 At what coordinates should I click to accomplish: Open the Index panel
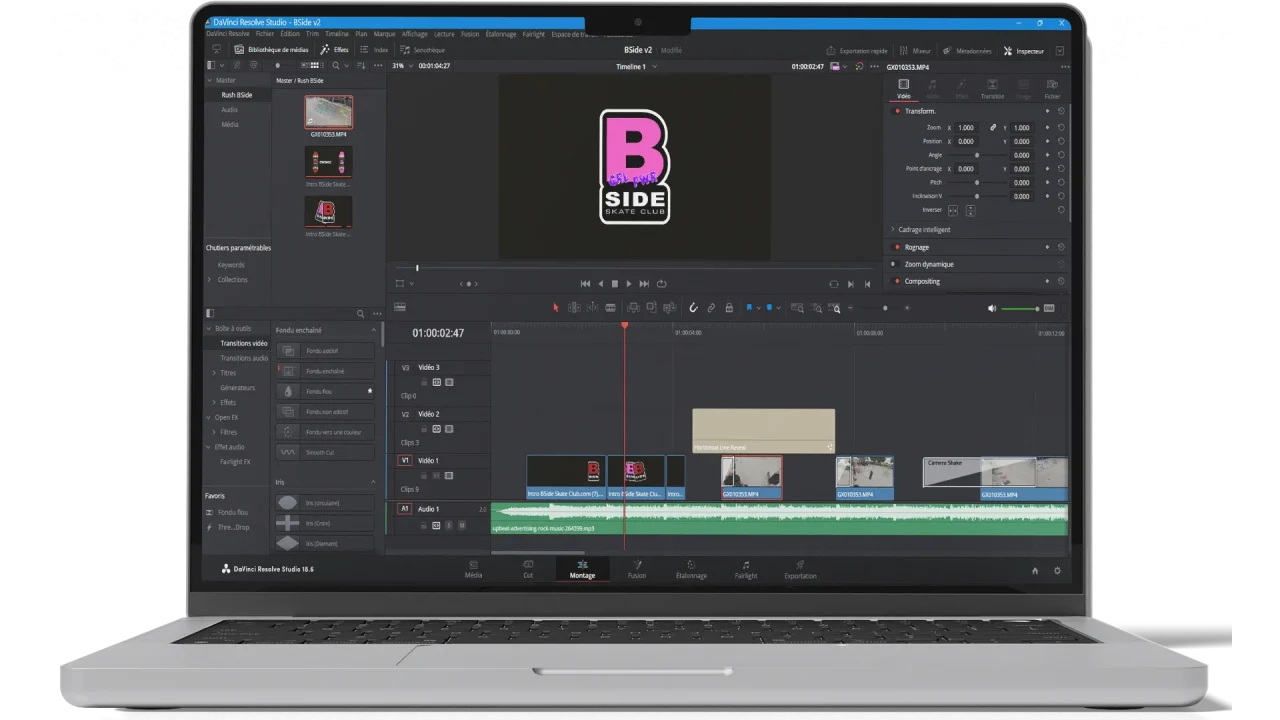tap(374, 50)
